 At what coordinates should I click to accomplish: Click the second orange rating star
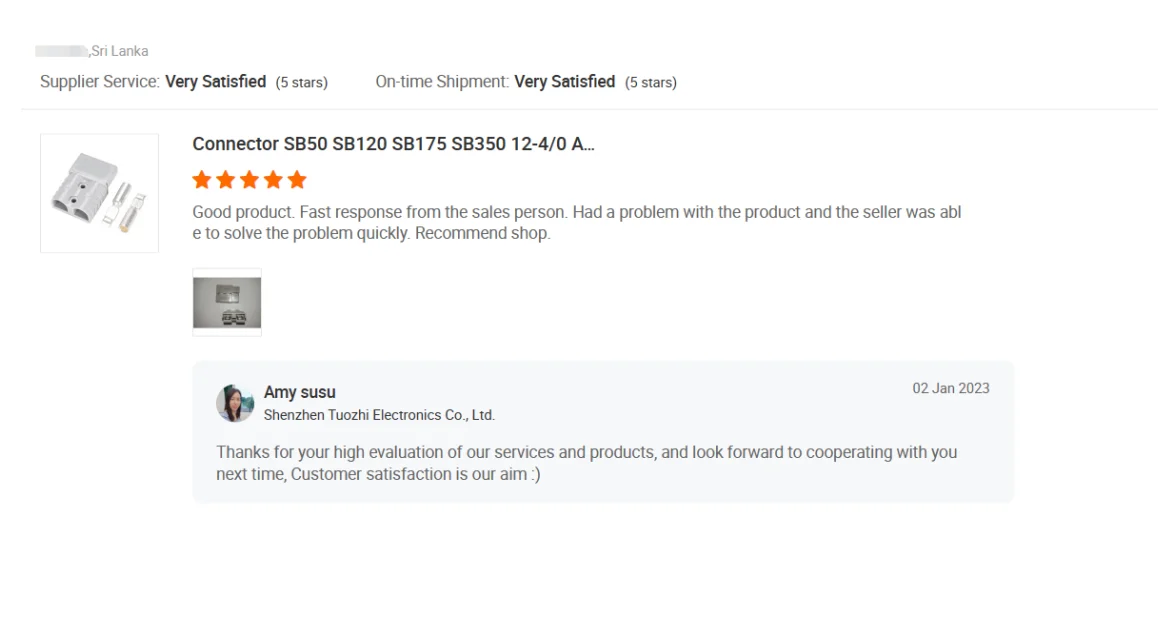225,180
